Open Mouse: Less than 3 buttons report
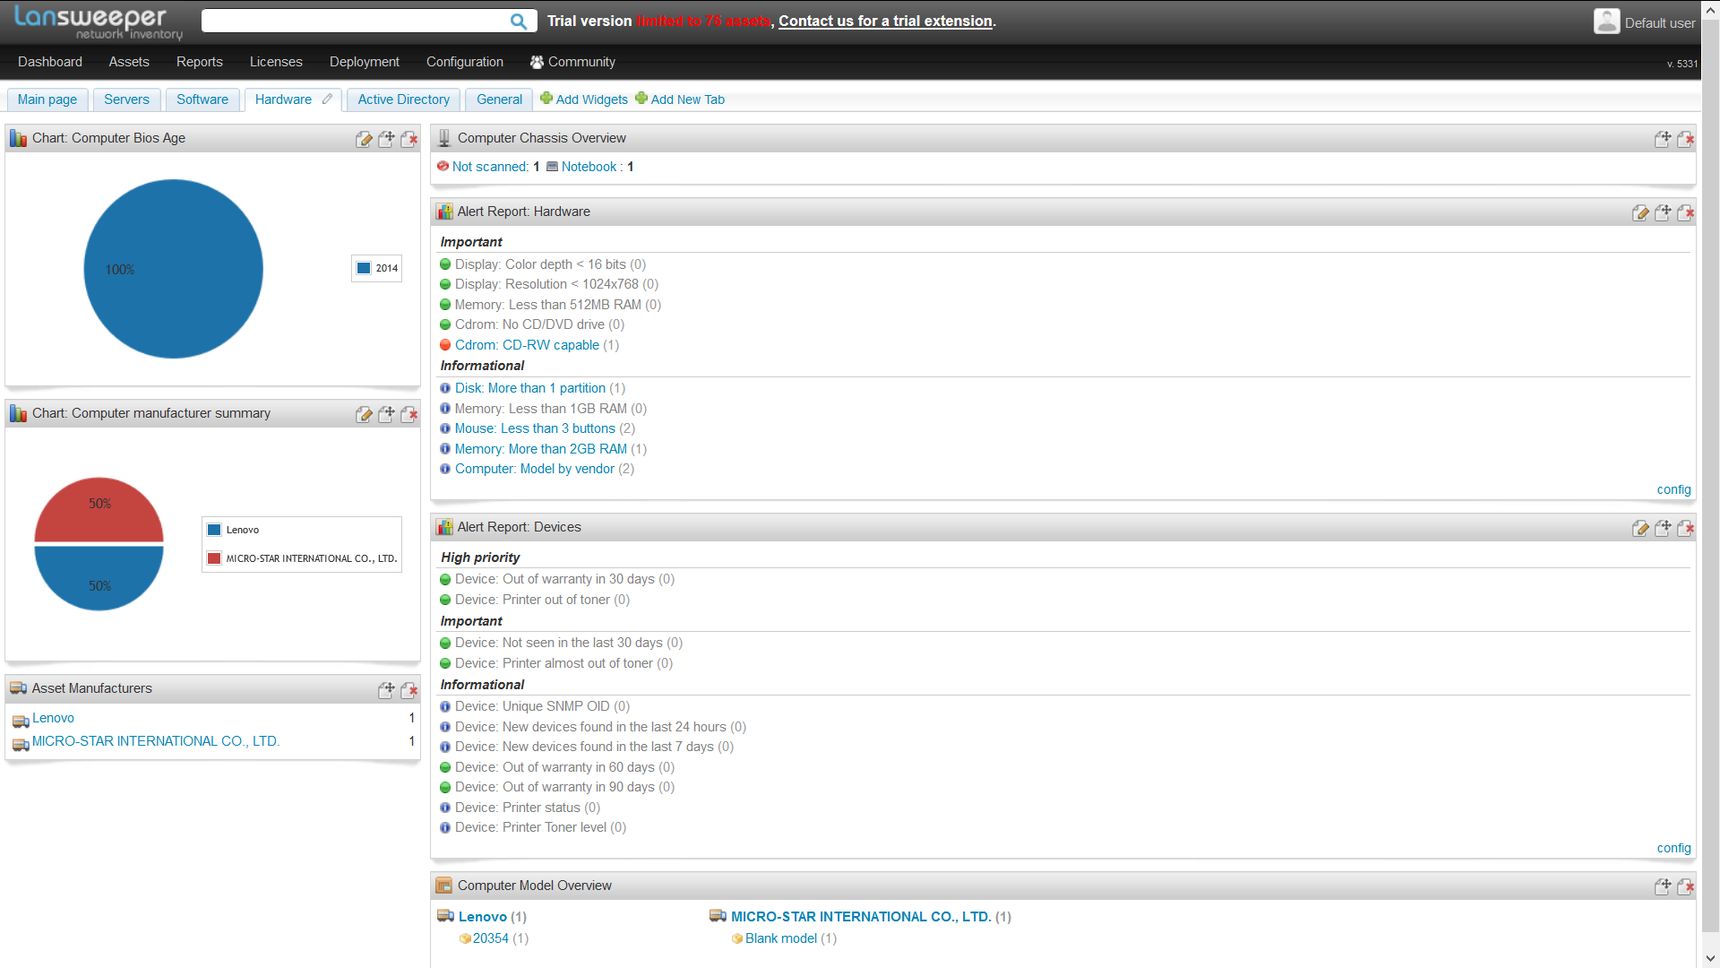1720x968 pixels. pyautogui.click(x=535, y=428)
